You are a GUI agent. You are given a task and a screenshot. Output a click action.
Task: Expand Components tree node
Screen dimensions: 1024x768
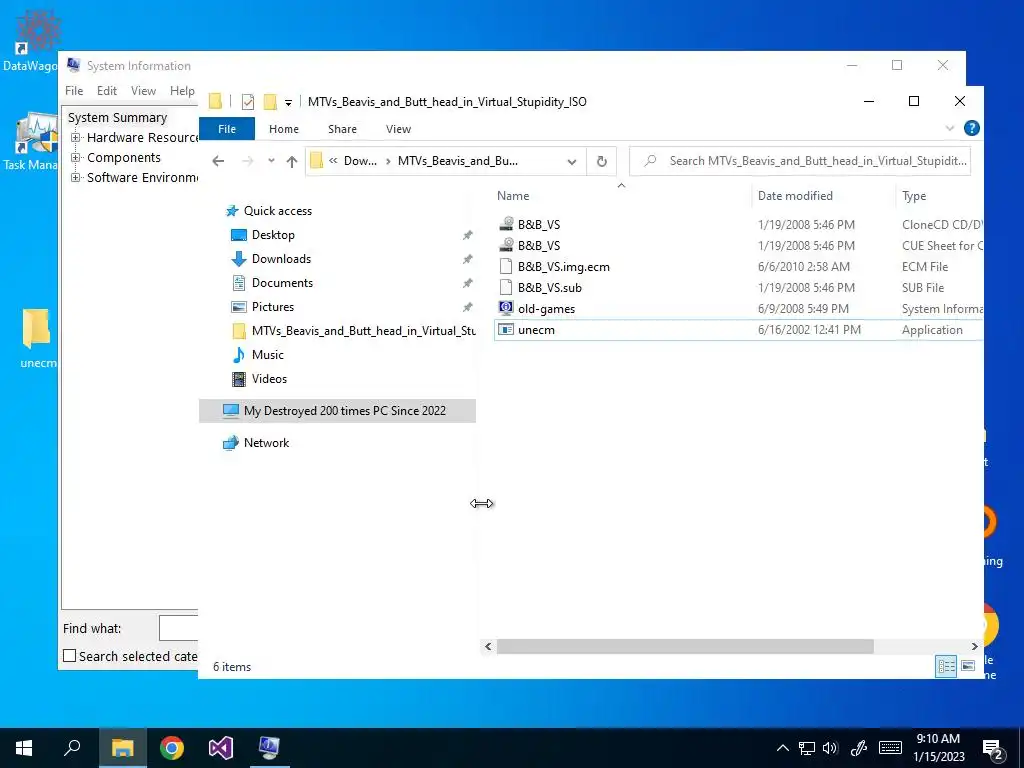coord(76,157)
